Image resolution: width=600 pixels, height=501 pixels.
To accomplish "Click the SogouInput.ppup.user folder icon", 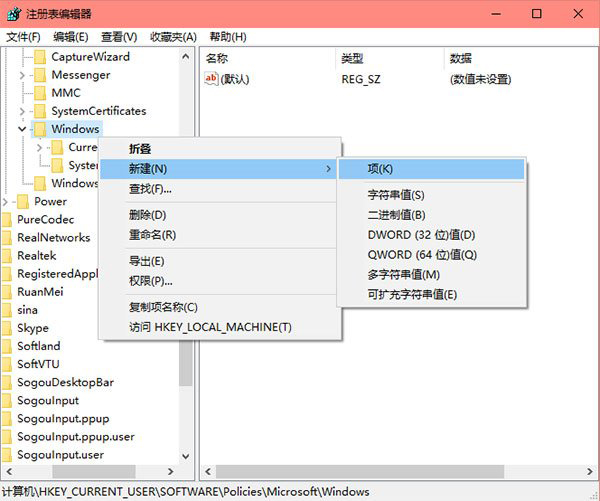I will [7, 437].
